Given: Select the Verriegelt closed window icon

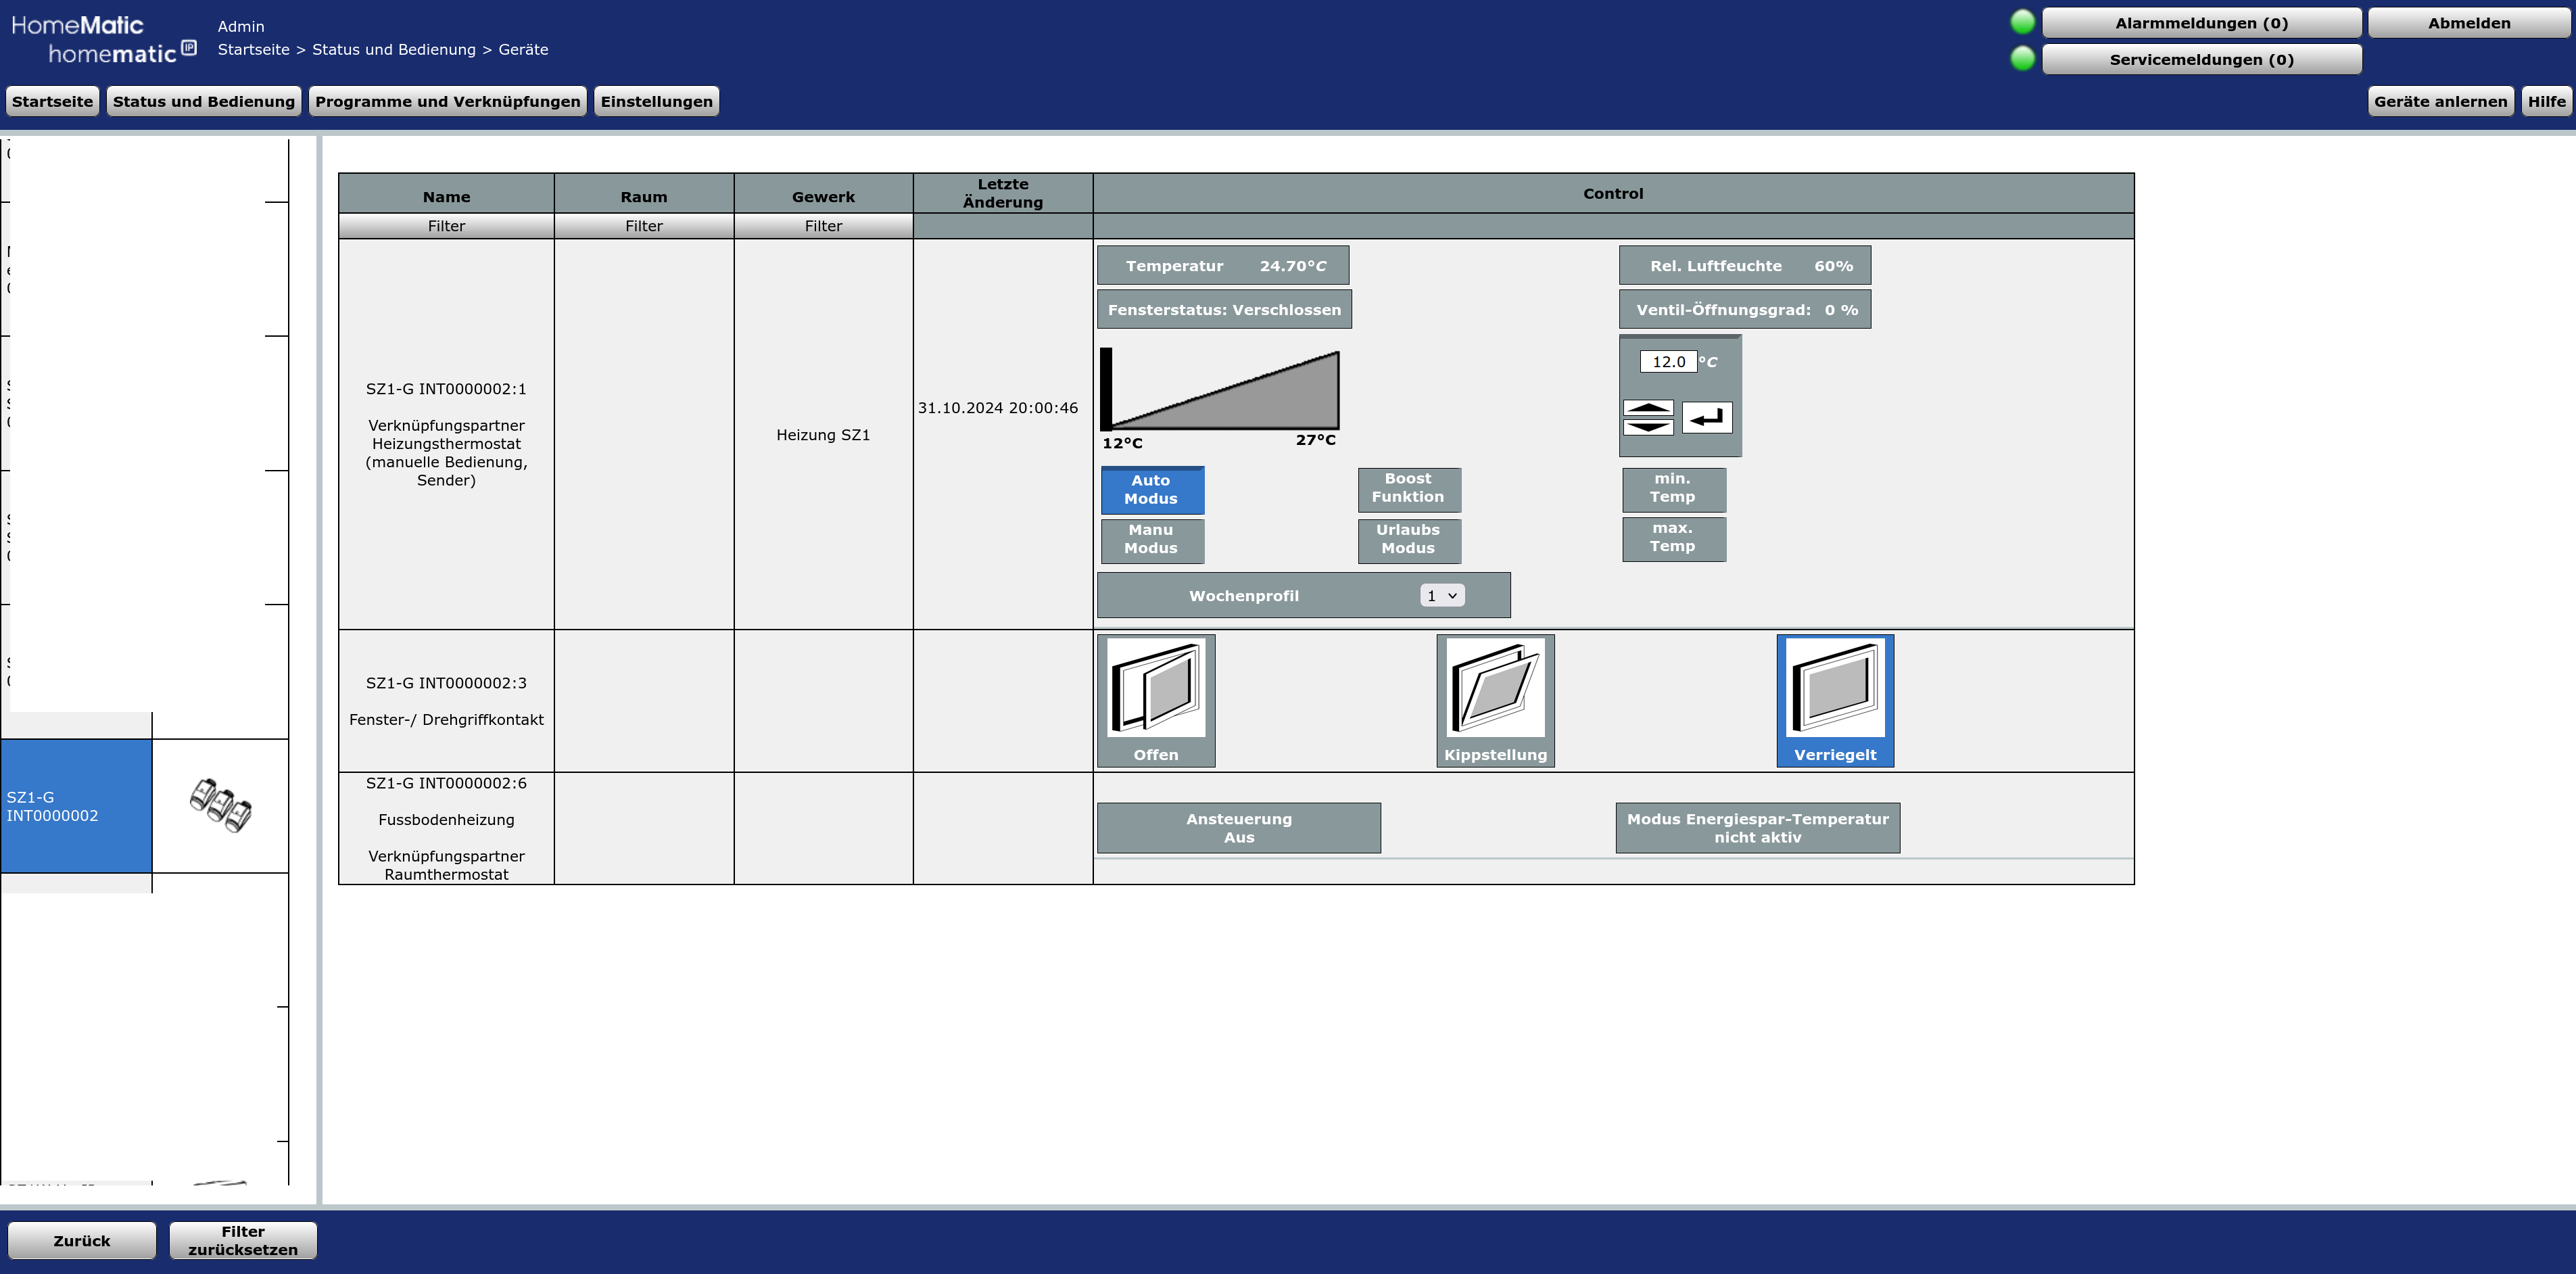Looking at the screenshot, I should coord(1834,700).
